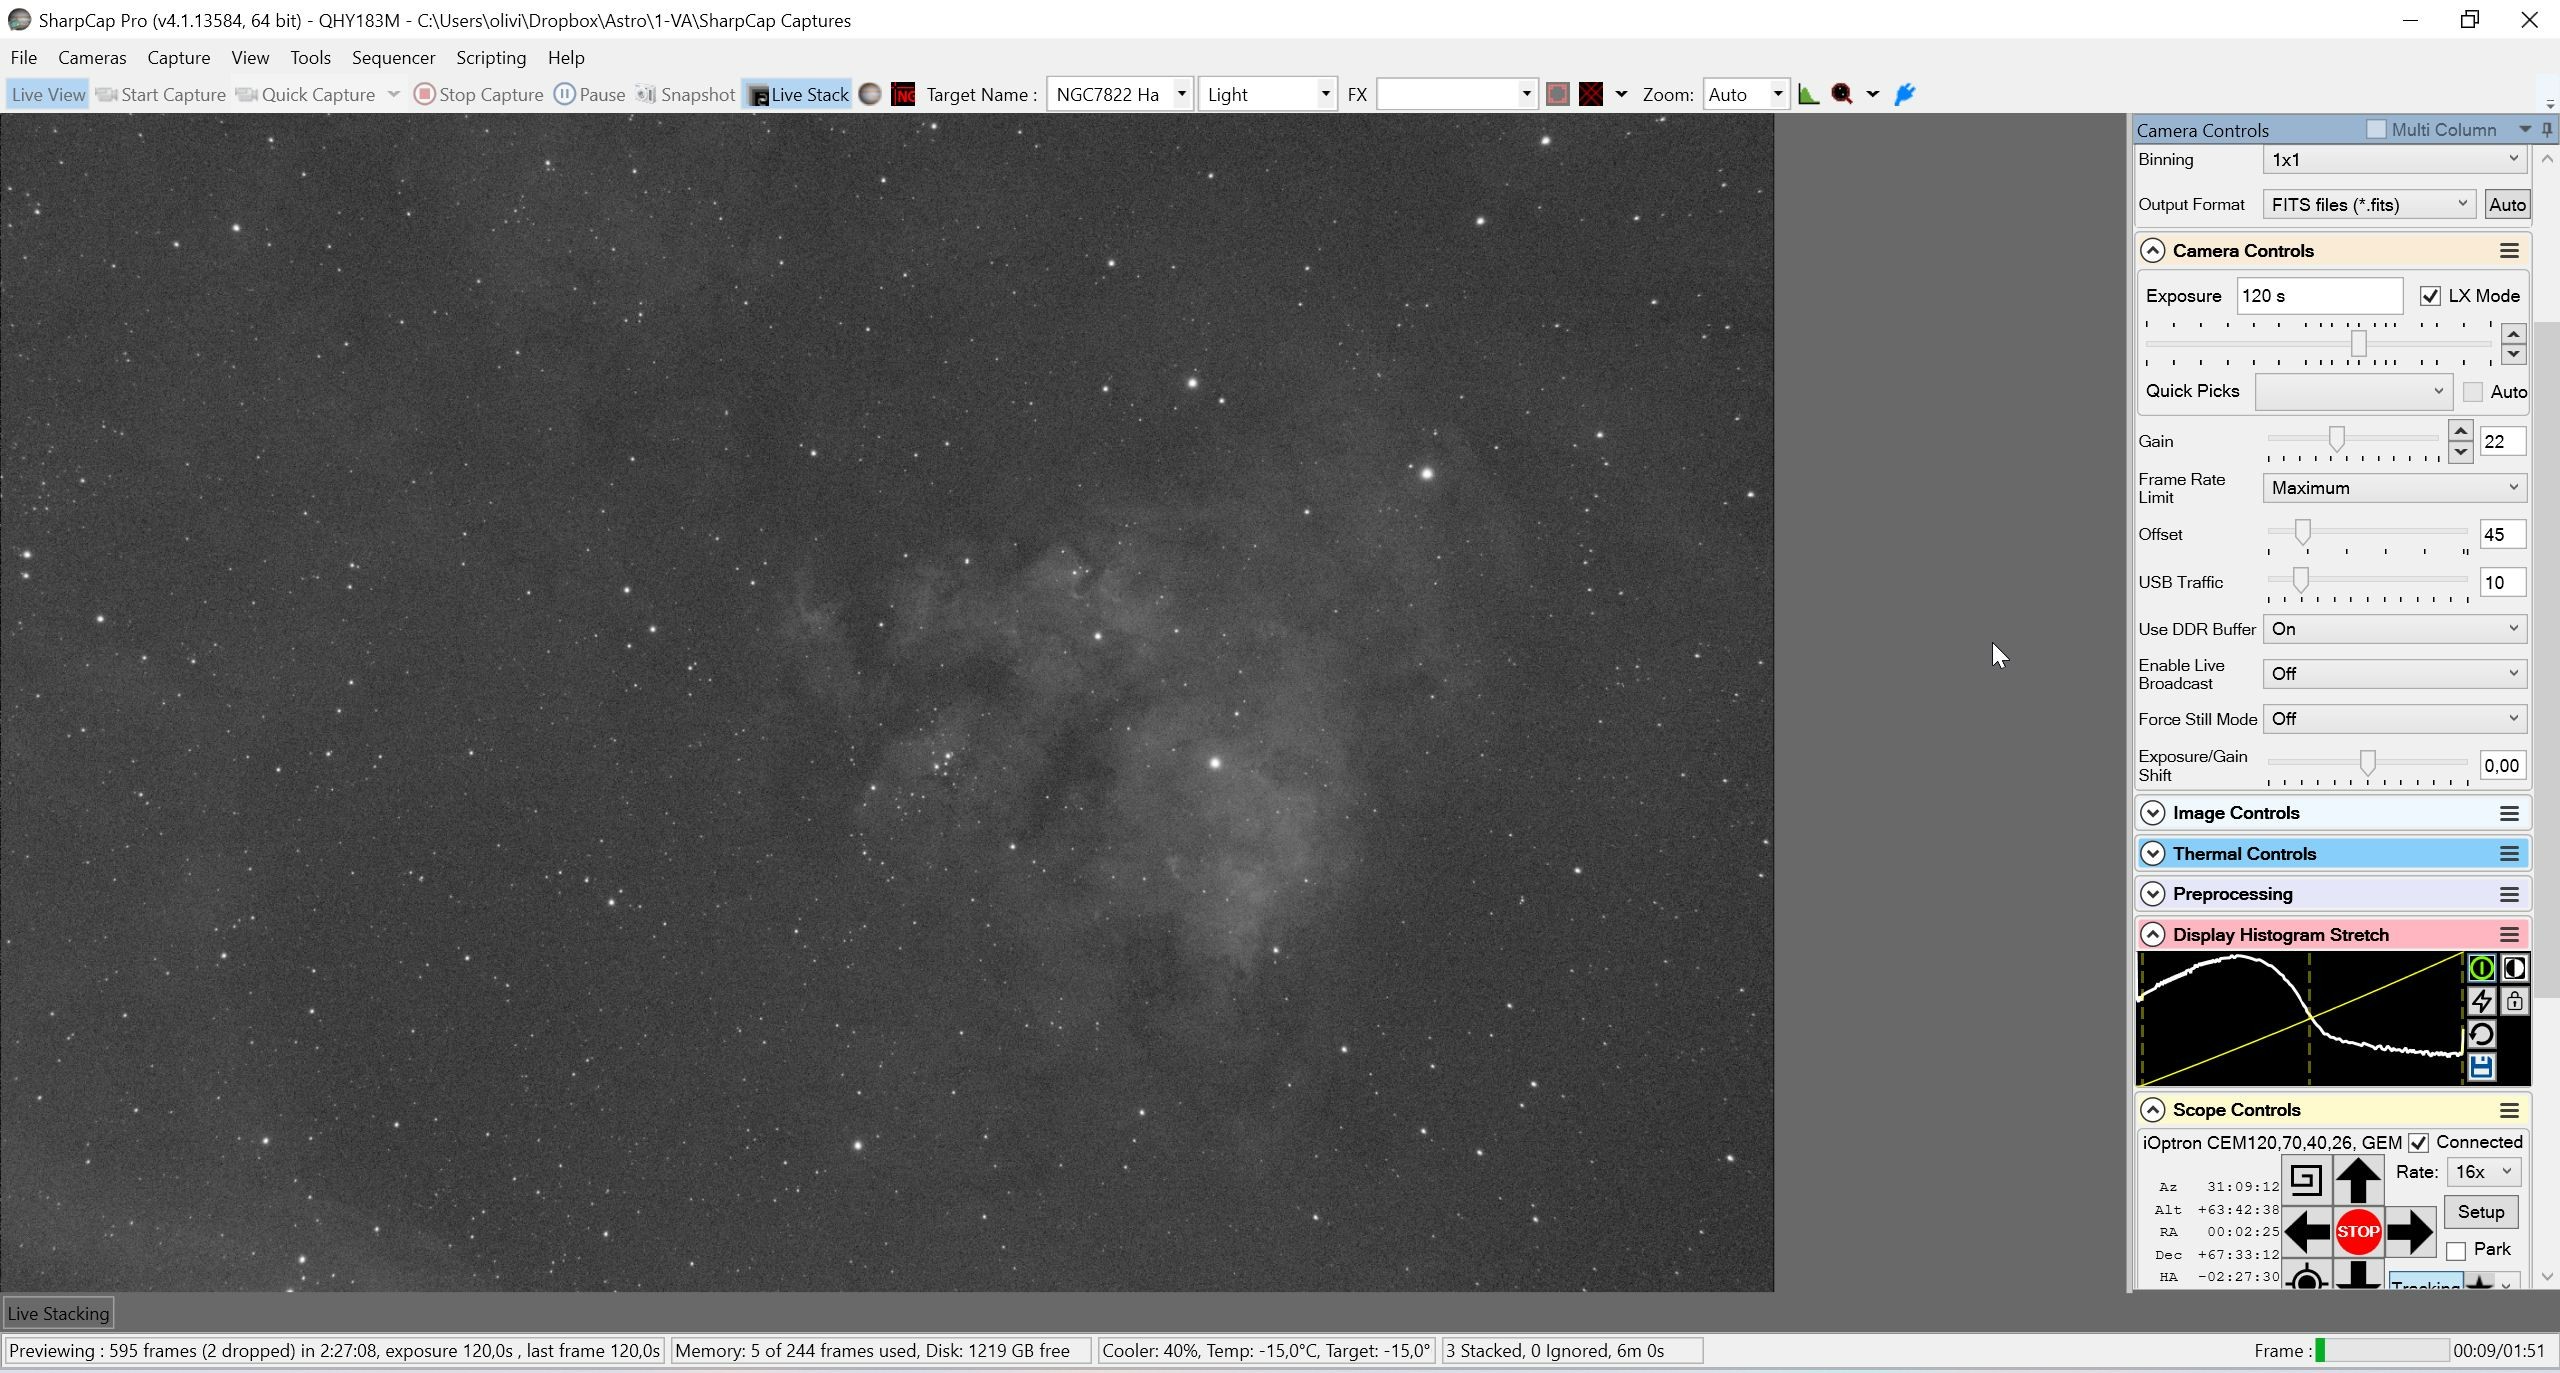This screenshot has width=2560, height=1373.
Task: Reset the display histogram stretch
Action: [2481, 1034]
